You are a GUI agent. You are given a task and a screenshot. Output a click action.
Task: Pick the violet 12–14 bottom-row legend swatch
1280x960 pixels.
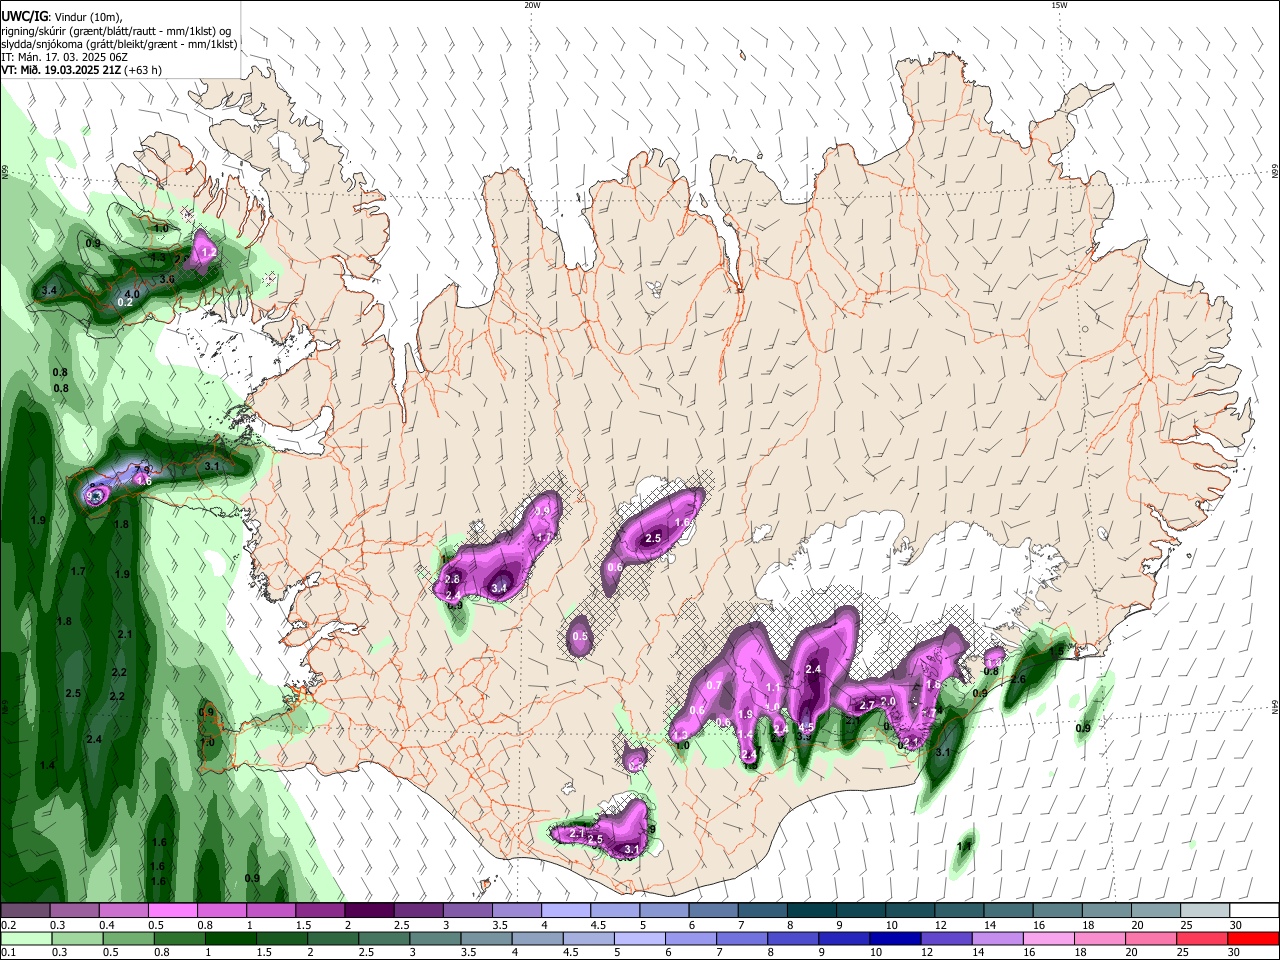point(946,938)
